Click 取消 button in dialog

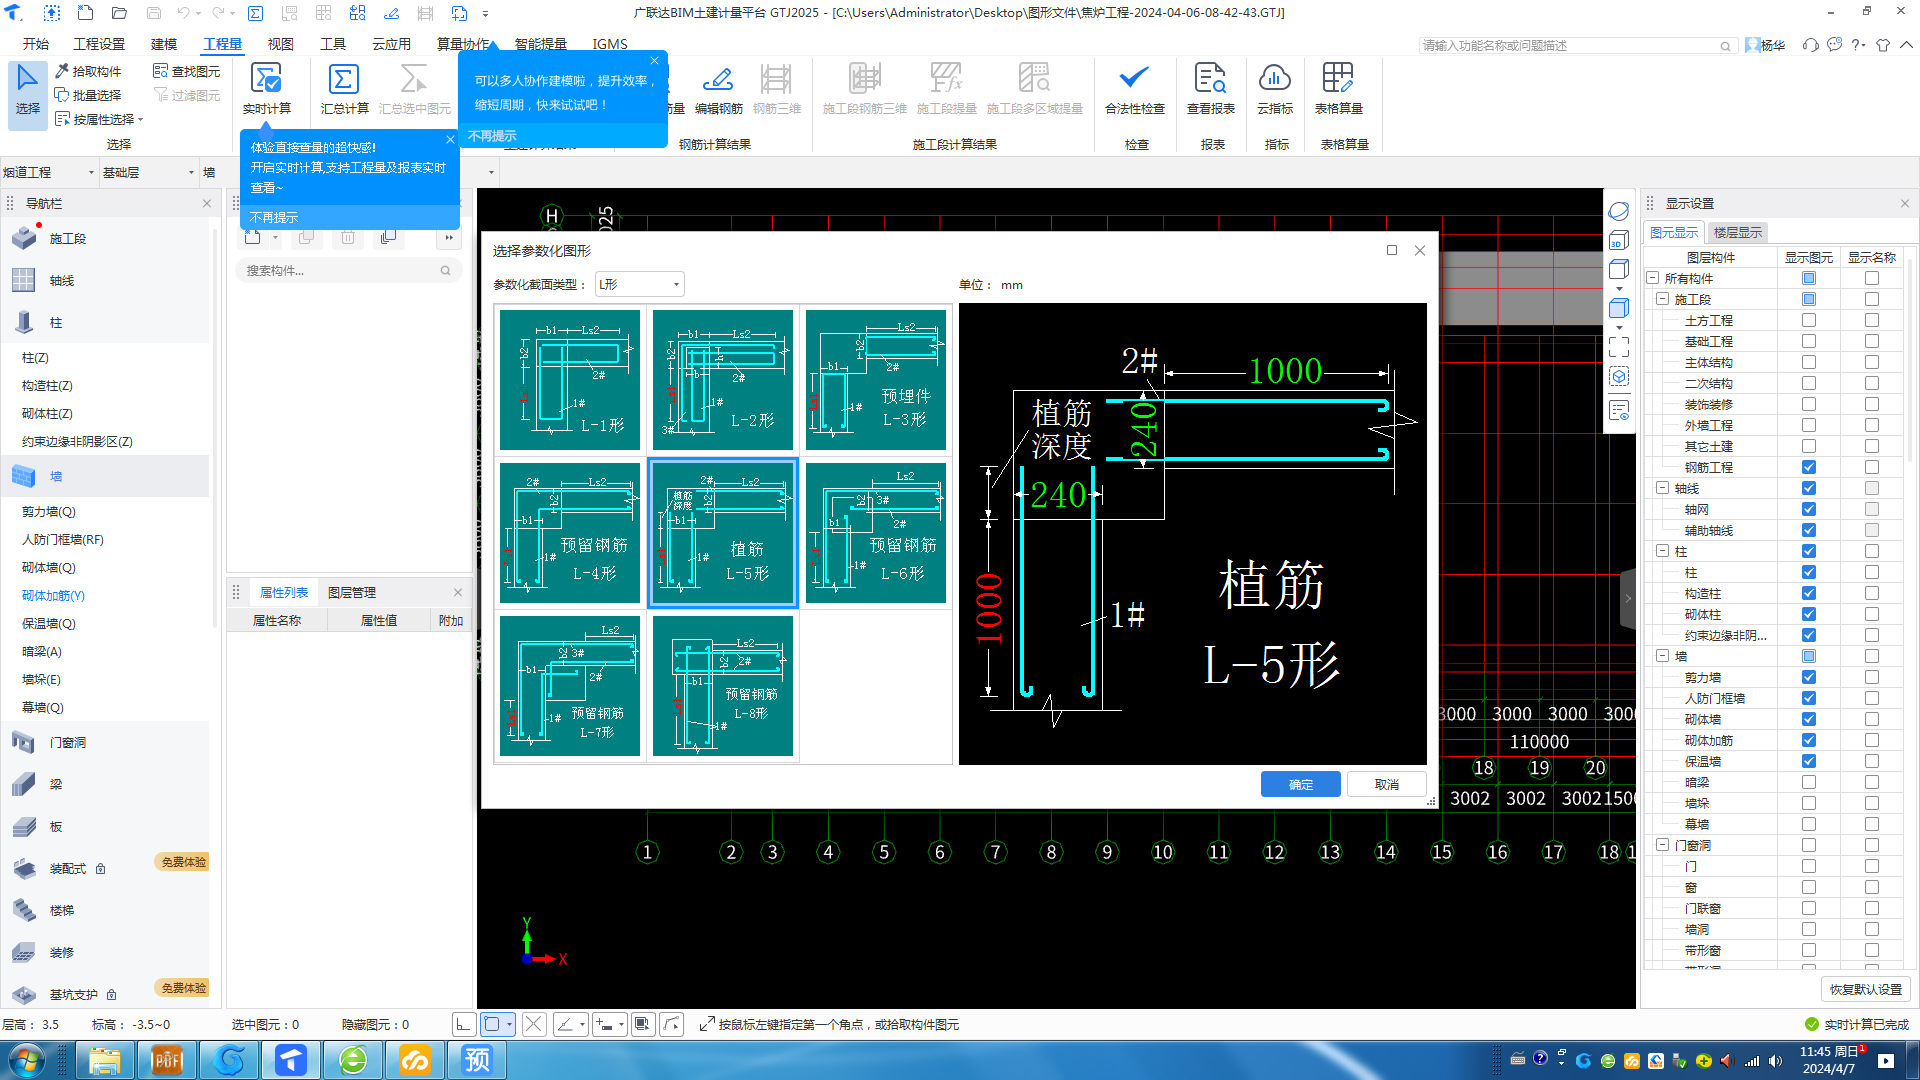coord(1386,784)
